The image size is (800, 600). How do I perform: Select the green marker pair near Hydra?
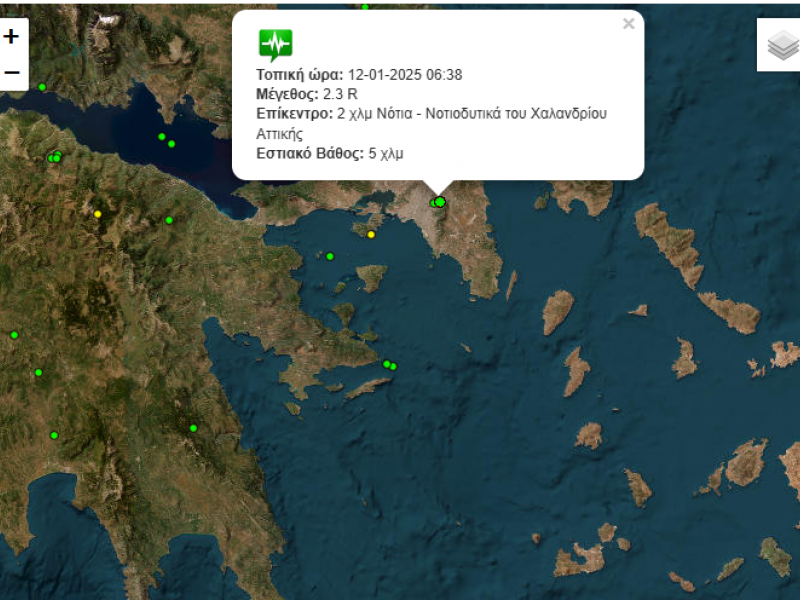(x=390, y=365)
